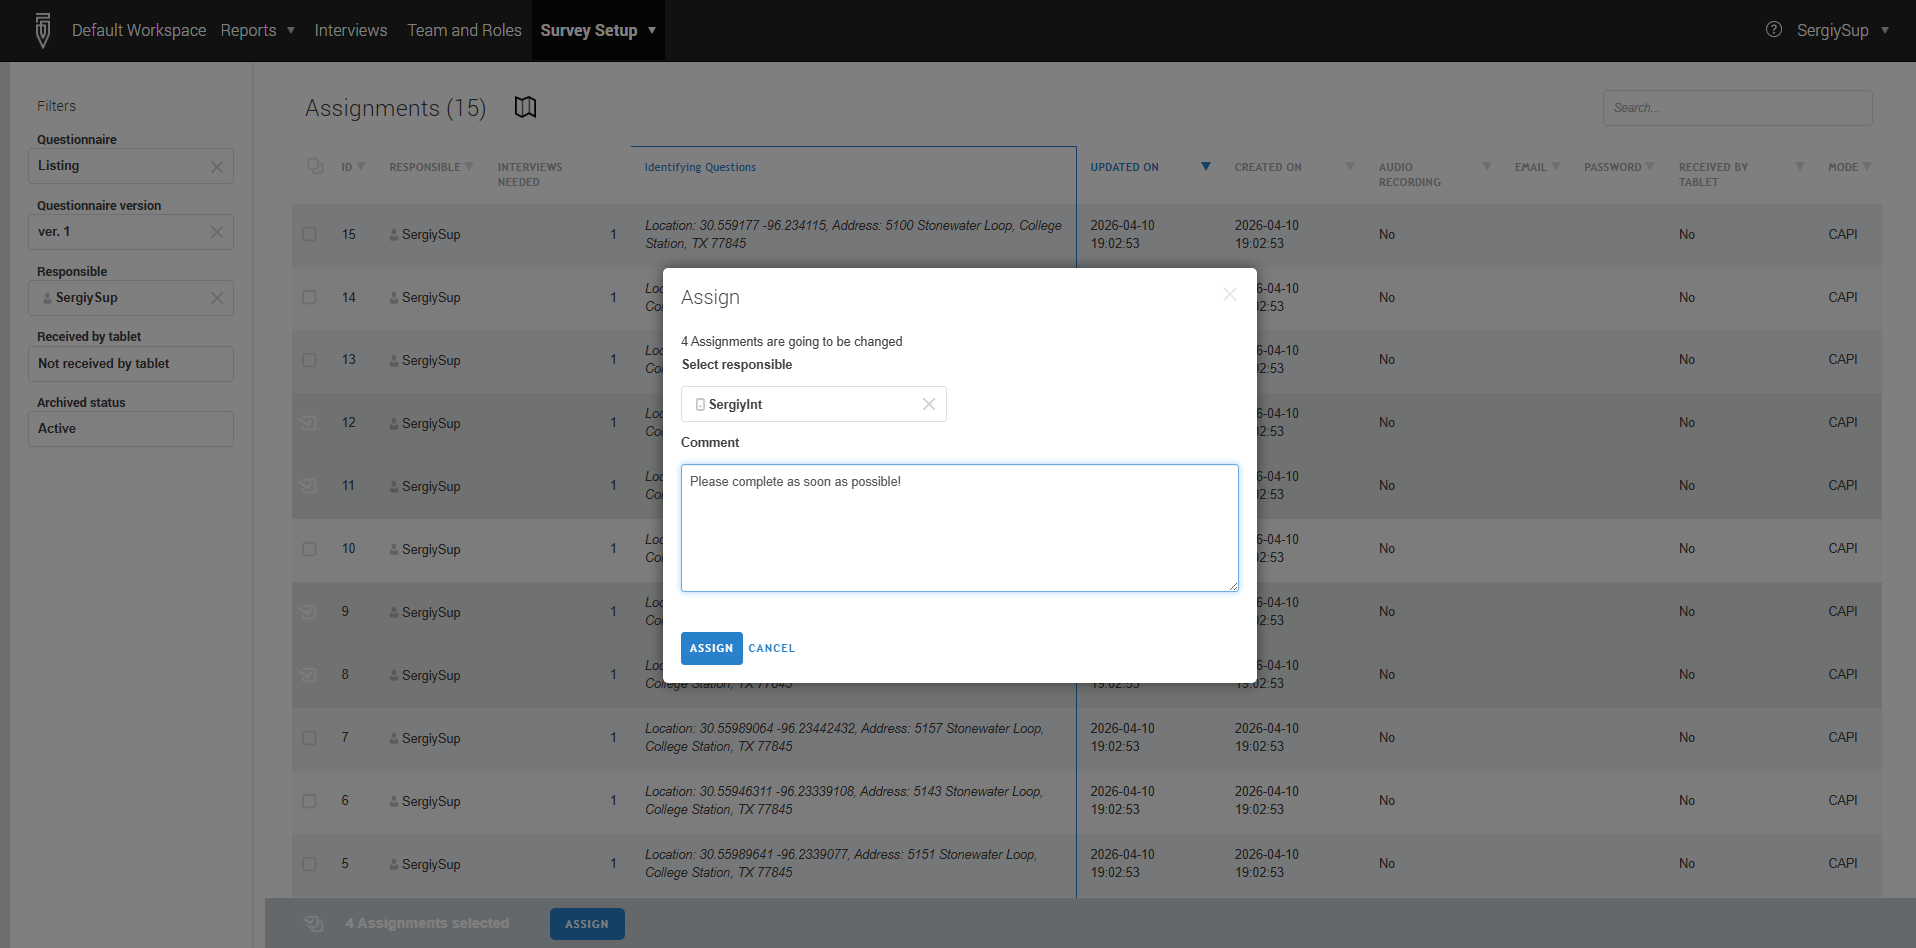Clear the Listing questionnaire filter
The height and width of the screenshot is (948, 1916).
click(217, 167)
